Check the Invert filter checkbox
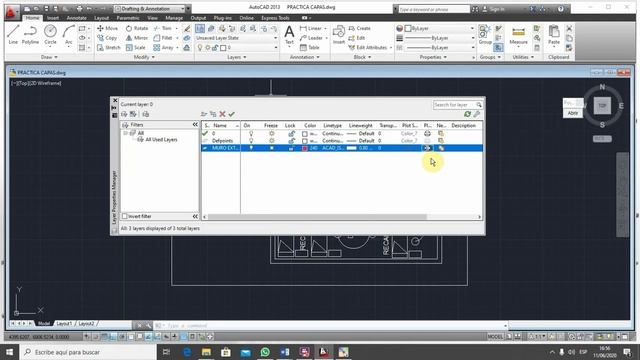This screenshot has height=360, width=640. (125, 216)
